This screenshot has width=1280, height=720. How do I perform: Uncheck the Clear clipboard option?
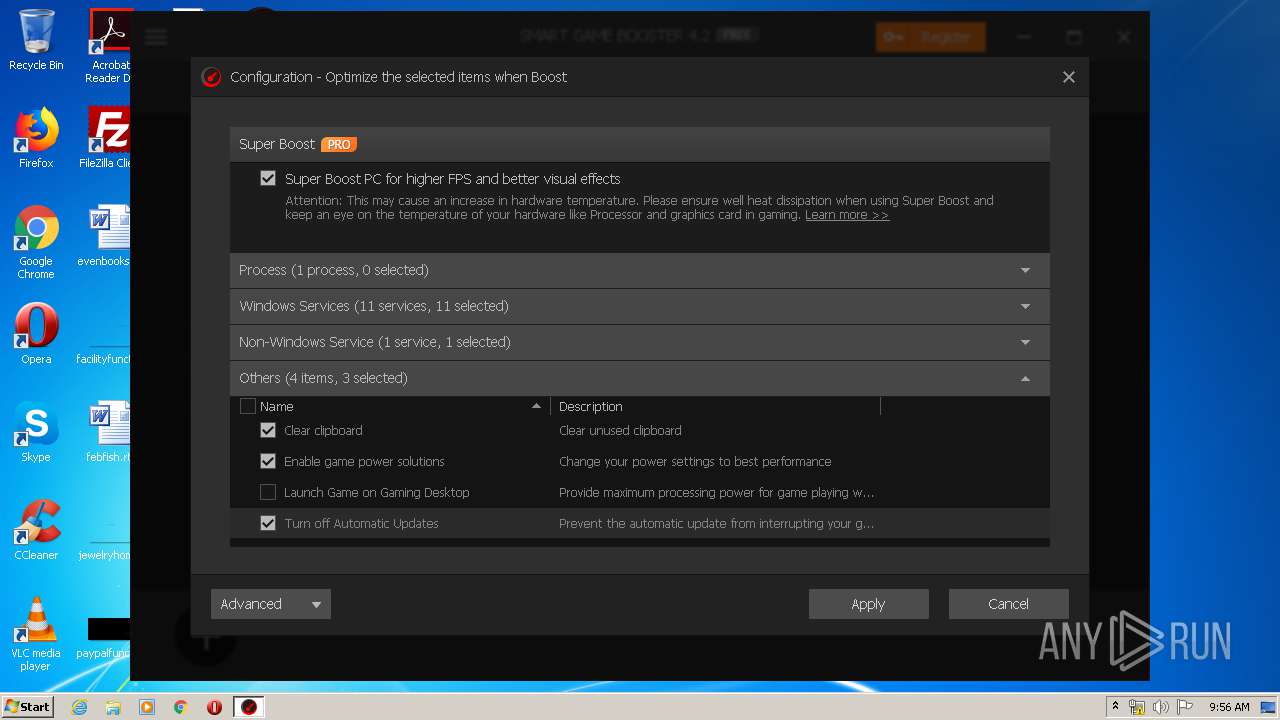pyautogui.click(x=268, y=431)
